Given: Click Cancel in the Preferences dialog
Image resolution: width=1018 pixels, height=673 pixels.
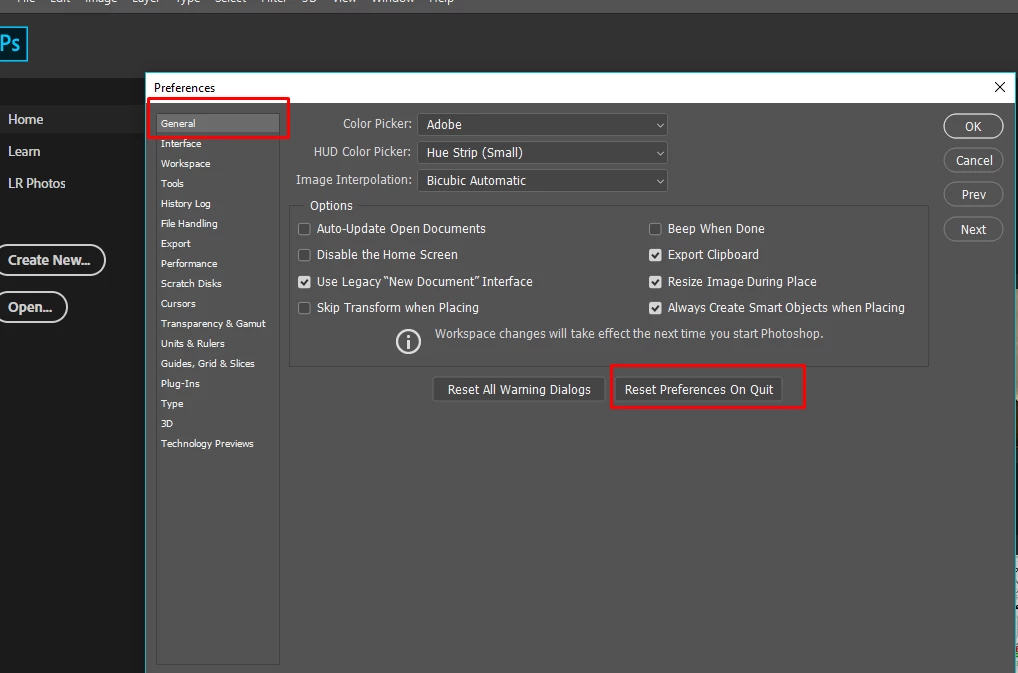Looking at the screenshot, I should (973, 160).
